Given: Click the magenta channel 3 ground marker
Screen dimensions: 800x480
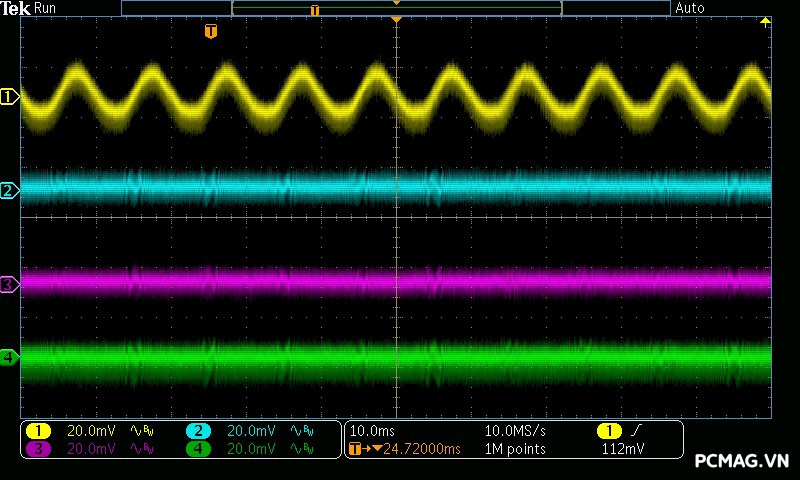Looking at the screenshot, I should (x=9, y=285).
